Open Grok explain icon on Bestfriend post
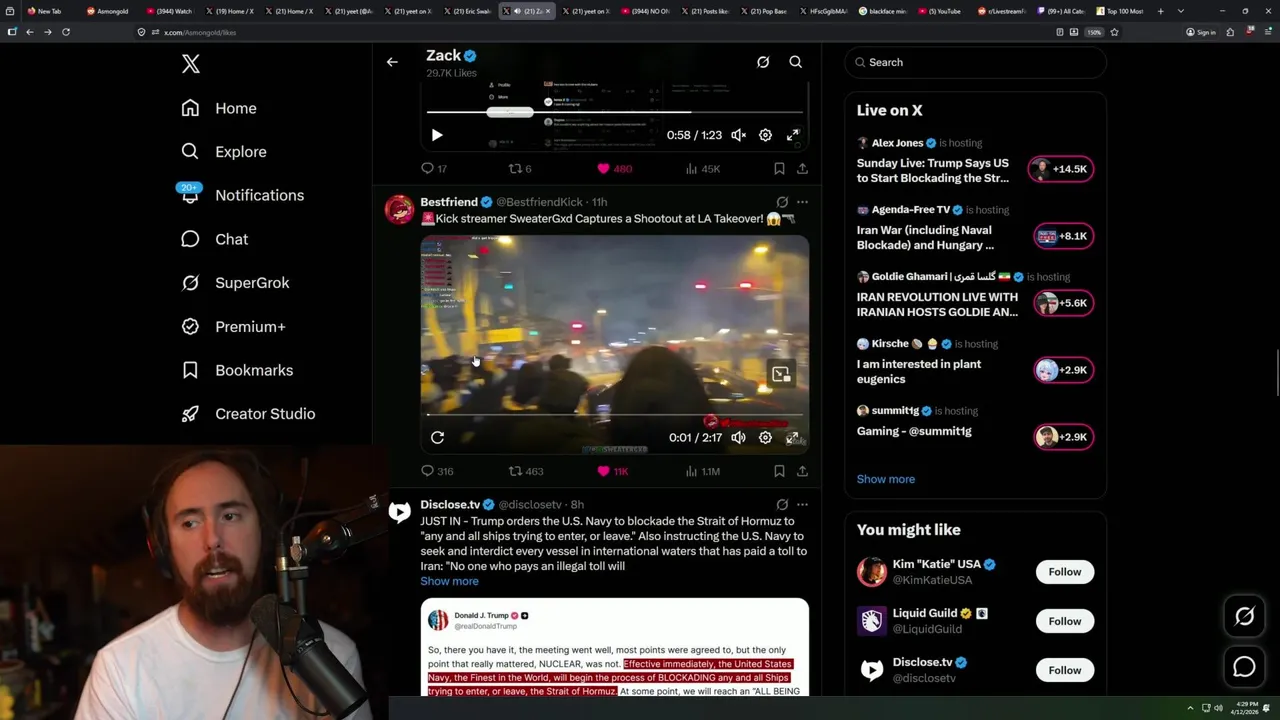Screen dimensions: 1280x720 [782, 202]
